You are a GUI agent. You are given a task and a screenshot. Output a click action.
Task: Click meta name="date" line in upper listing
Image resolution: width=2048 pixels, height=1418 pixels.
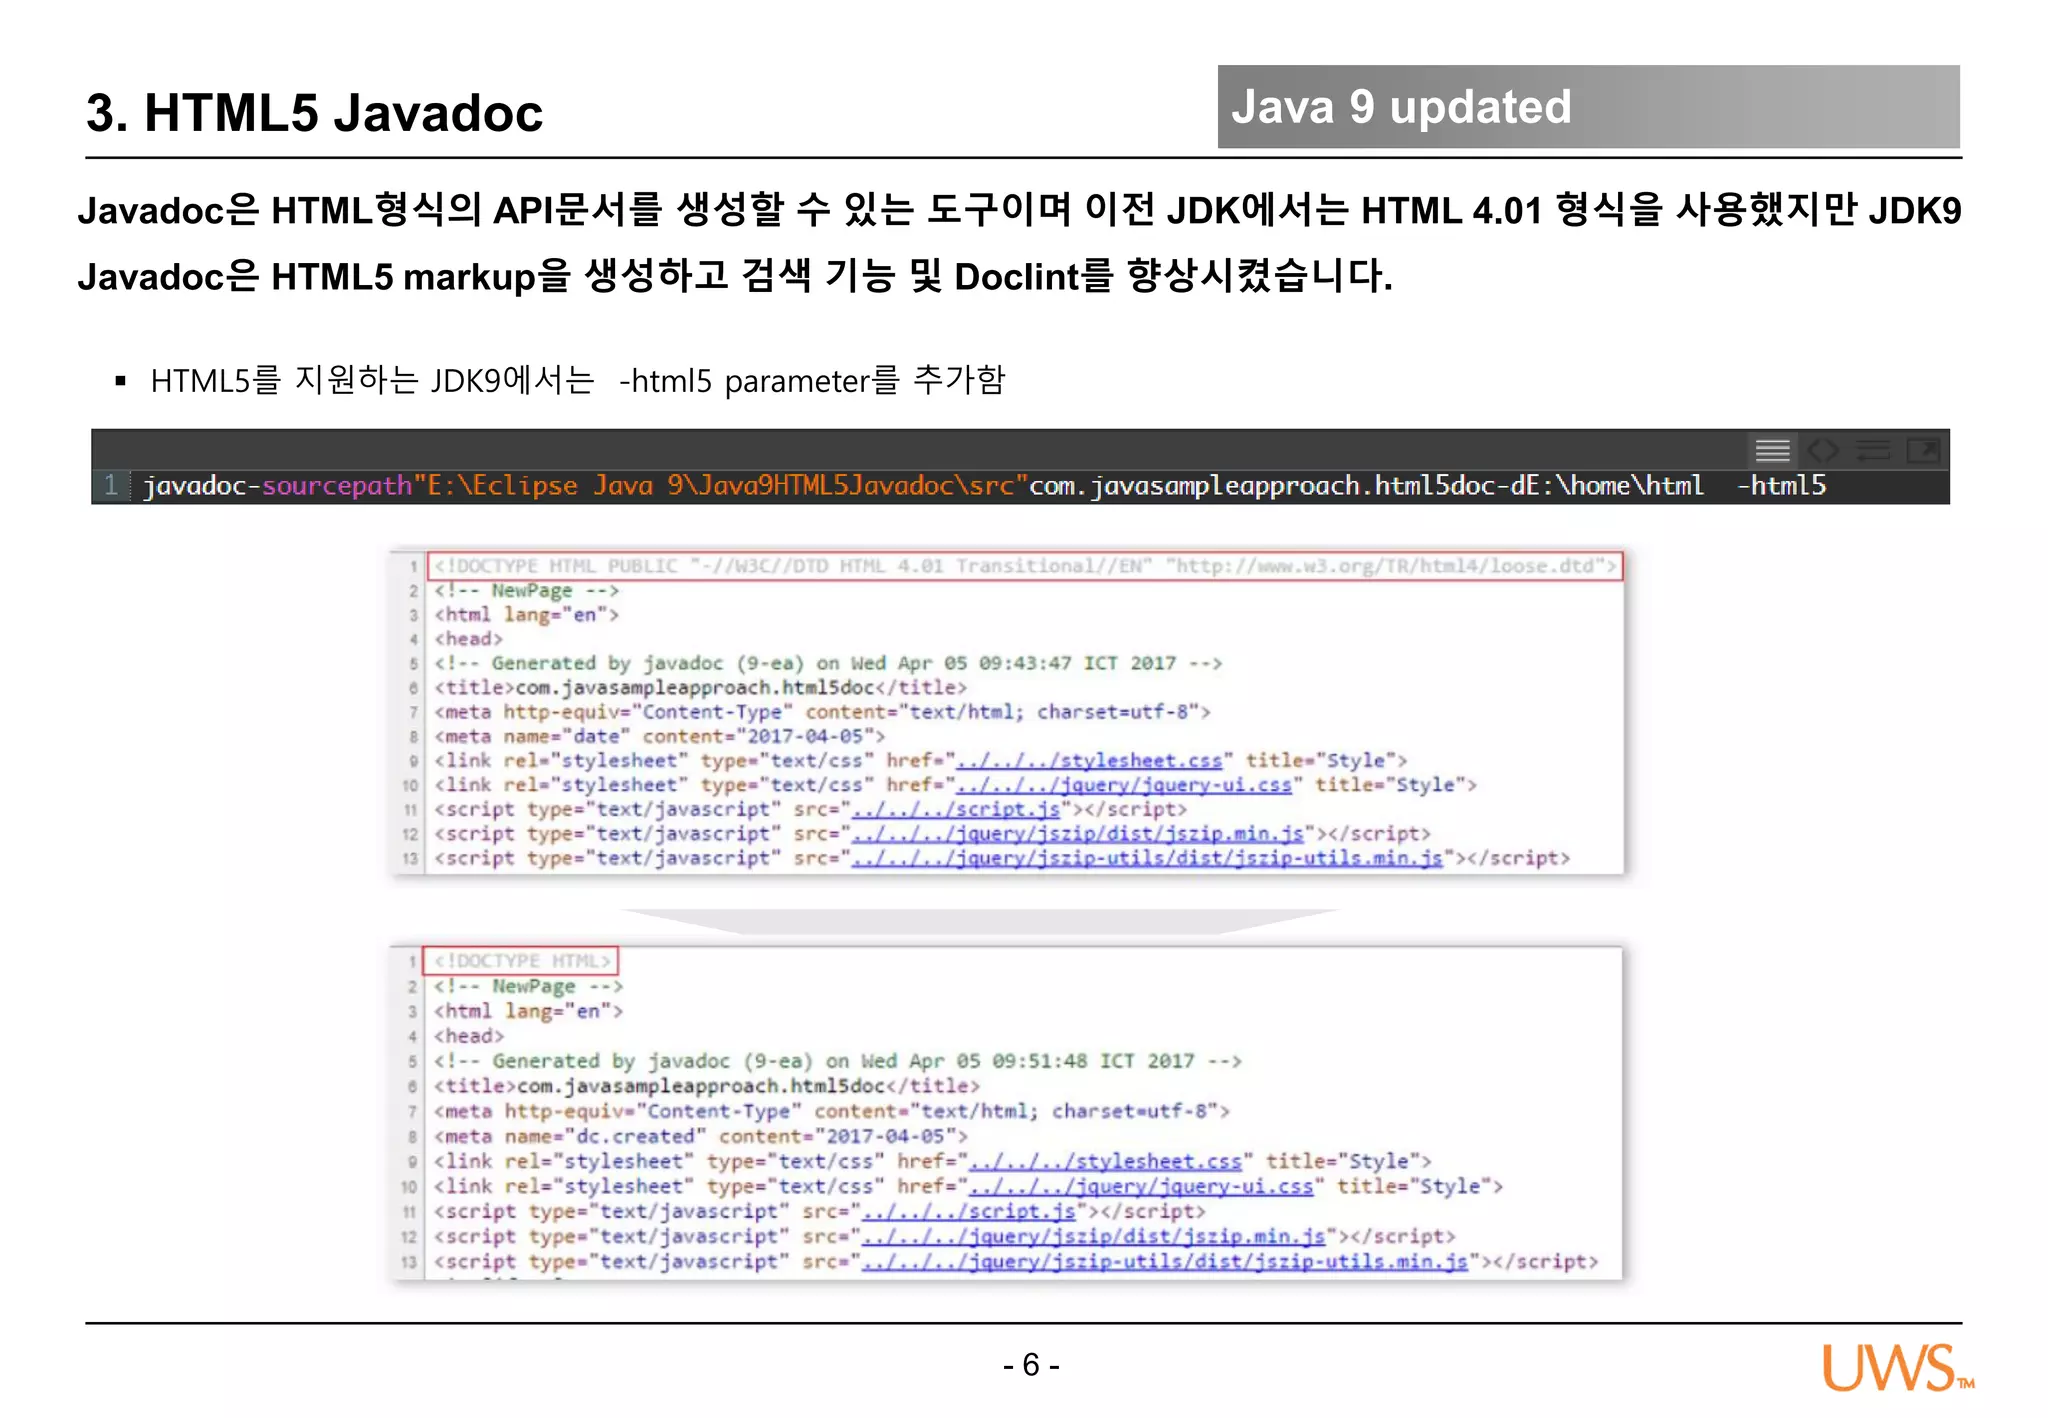(x=659, y=737)
